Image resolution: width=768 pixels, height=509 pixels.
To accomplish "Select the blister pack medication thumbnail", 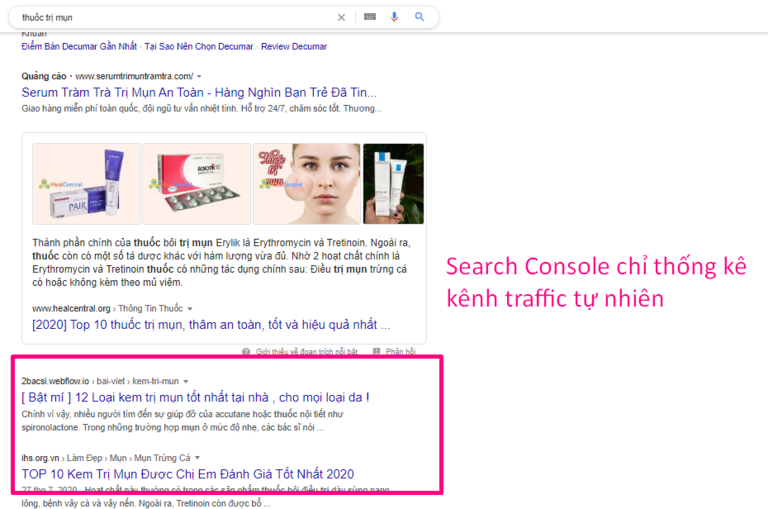I will [x=196, y=184].
